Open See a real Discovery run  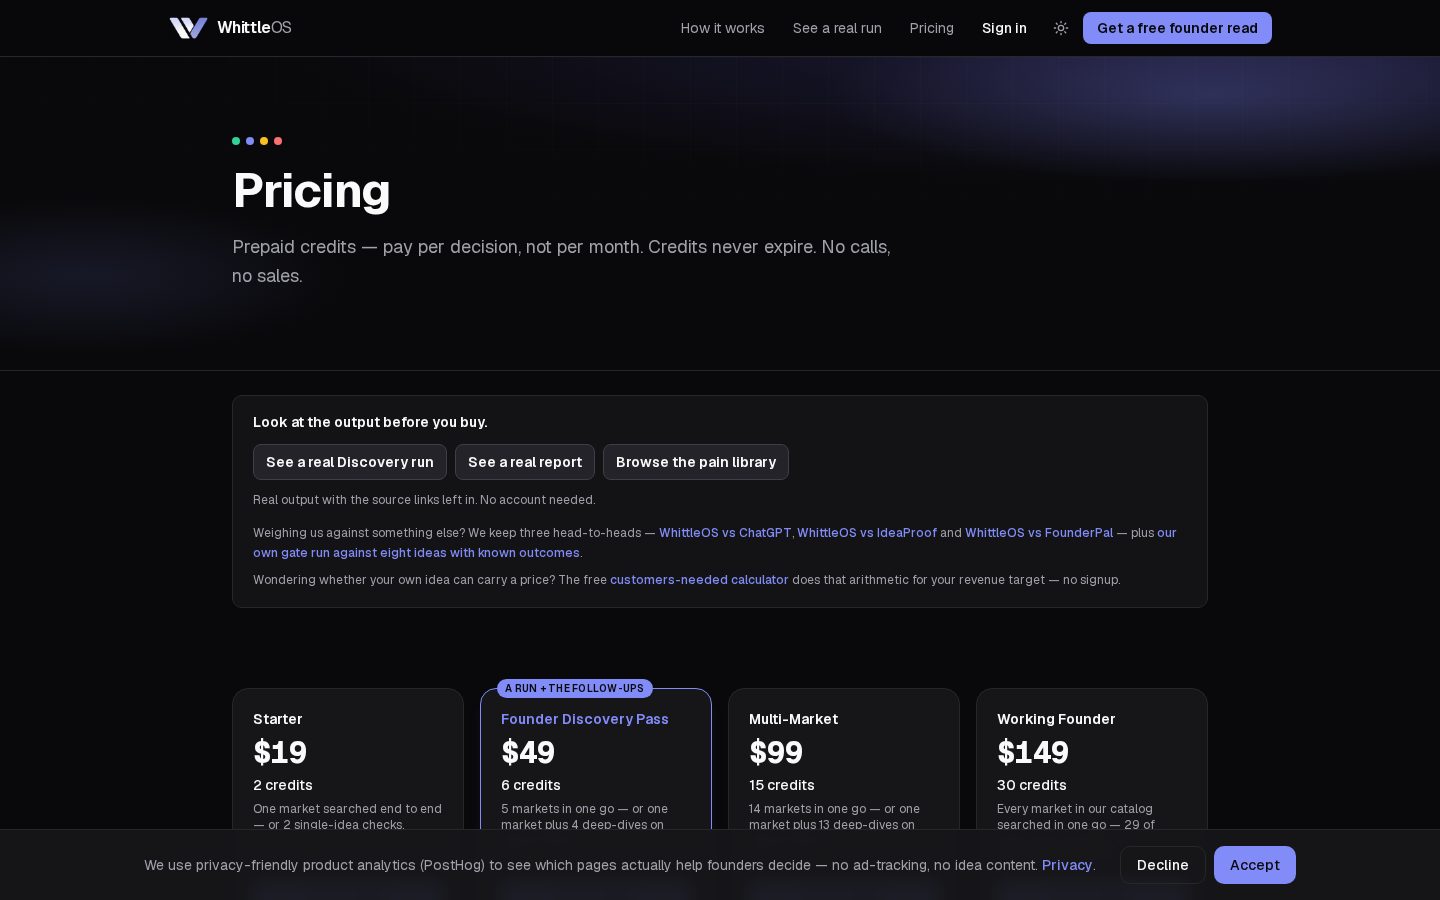pos(350,462)
